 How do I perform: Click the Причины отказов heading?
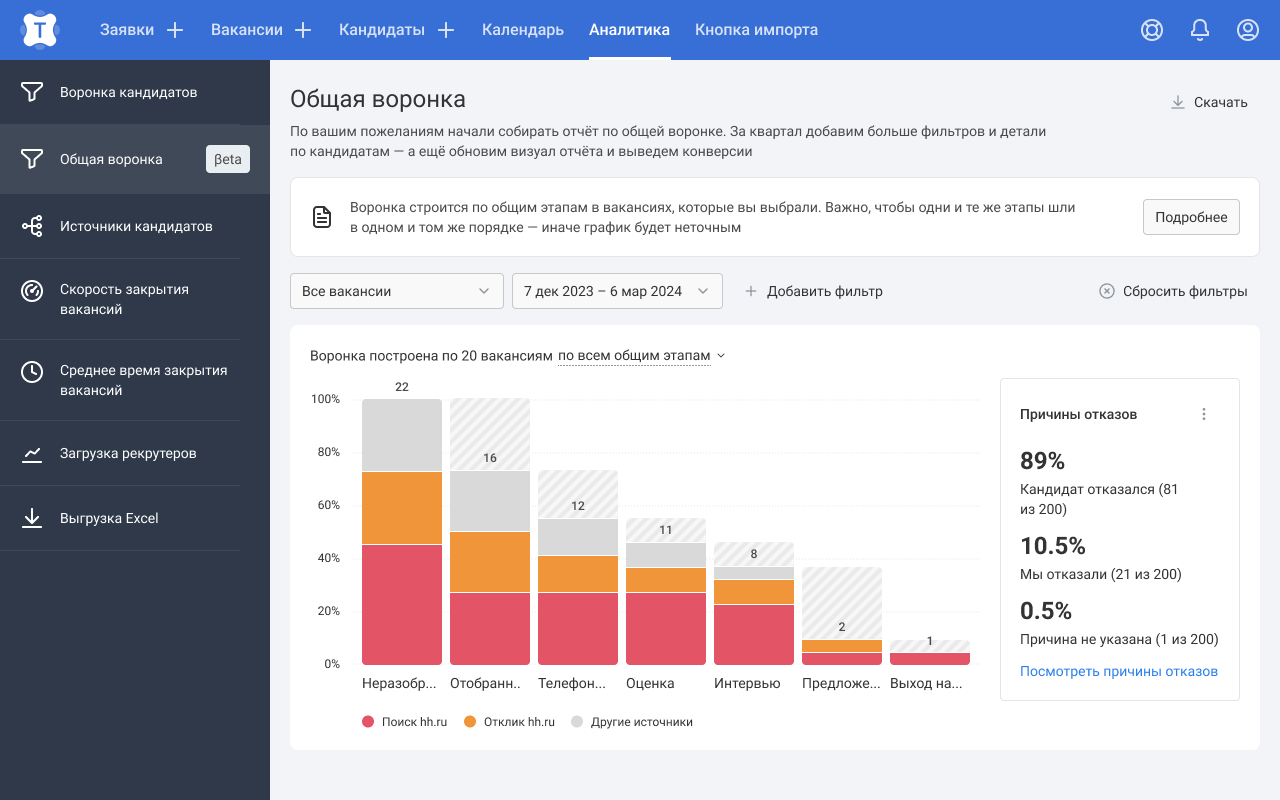(1078, 414)
